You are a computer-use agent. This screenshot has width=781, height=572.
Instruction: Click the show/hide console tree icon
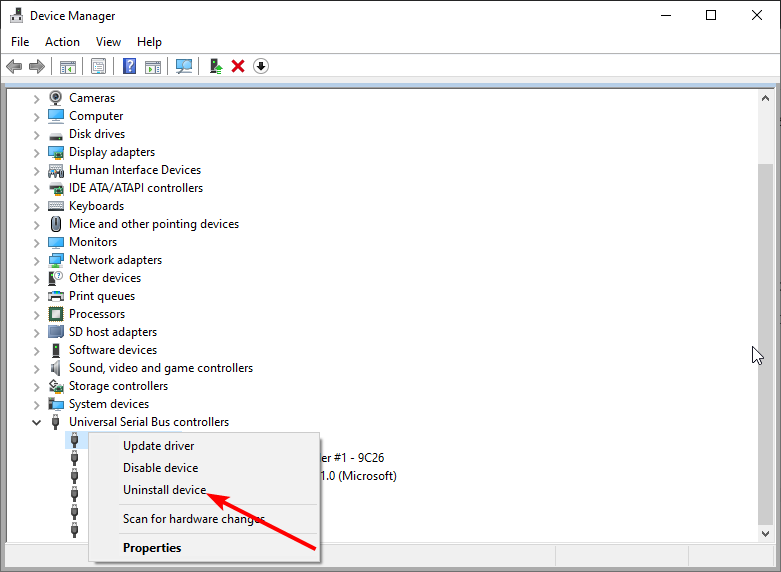[x=68, y=66]
